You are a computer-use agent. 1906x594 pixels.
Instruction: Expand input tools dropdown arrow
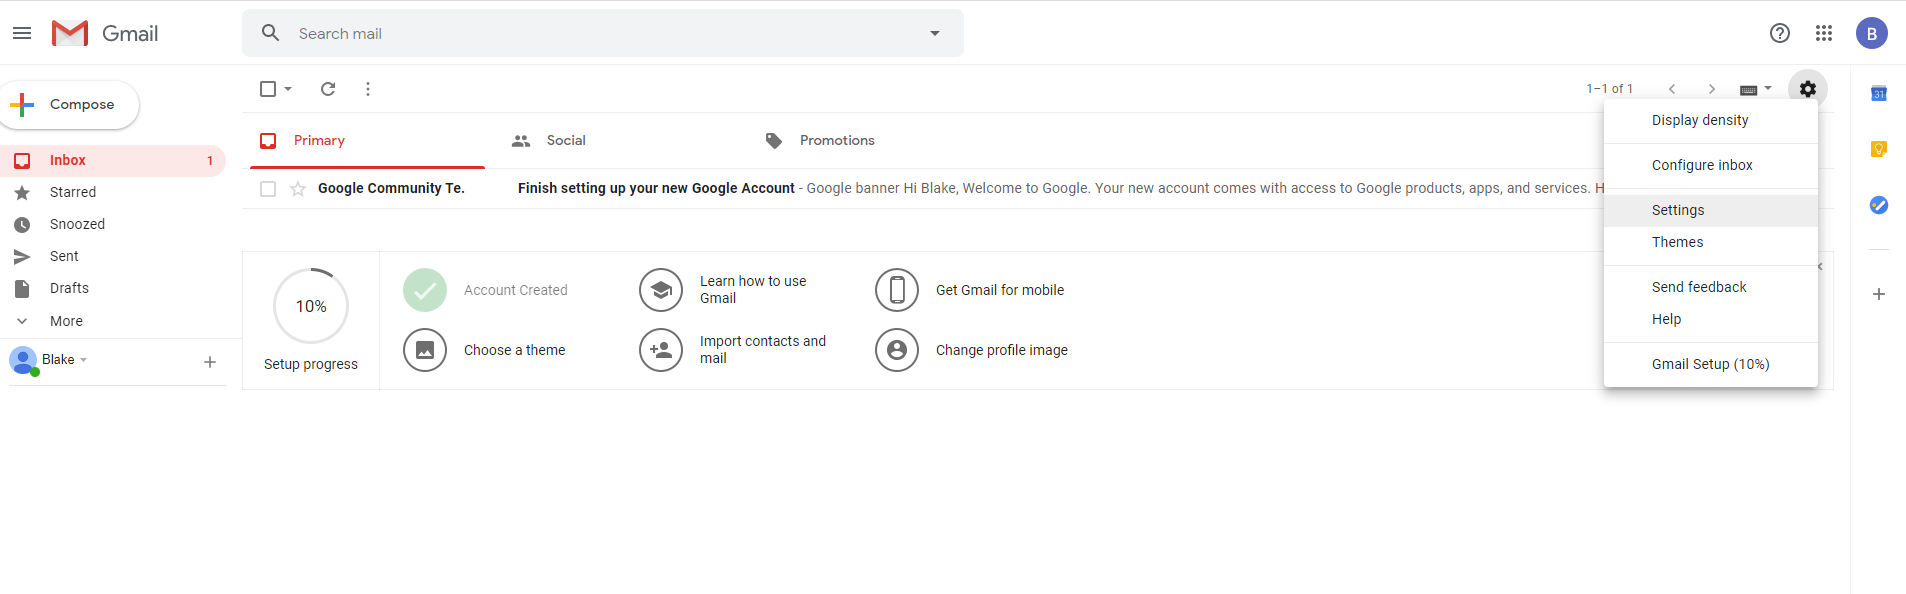click(1768, 88)
